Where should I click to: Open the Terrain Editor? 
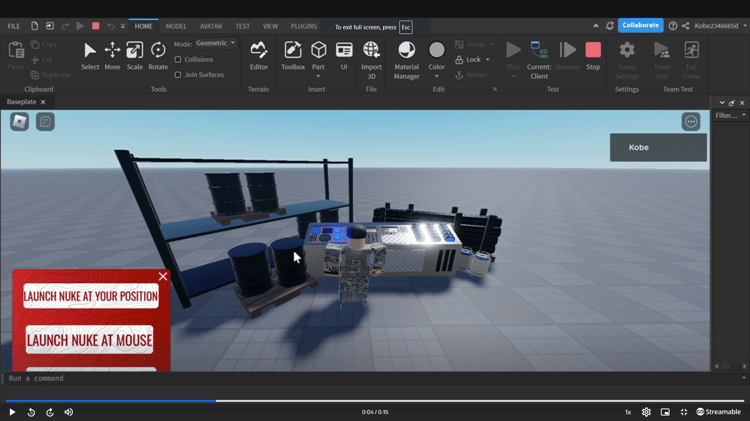[x=259, y=56]
